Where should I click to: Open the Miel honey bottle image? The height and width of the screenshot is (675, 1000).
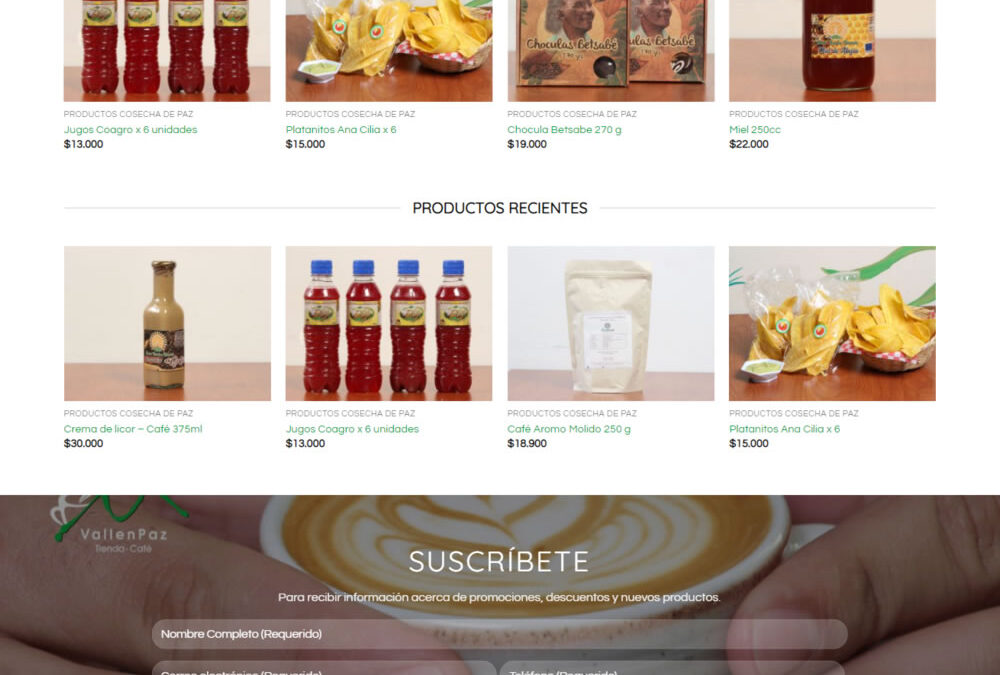point(832,50)
